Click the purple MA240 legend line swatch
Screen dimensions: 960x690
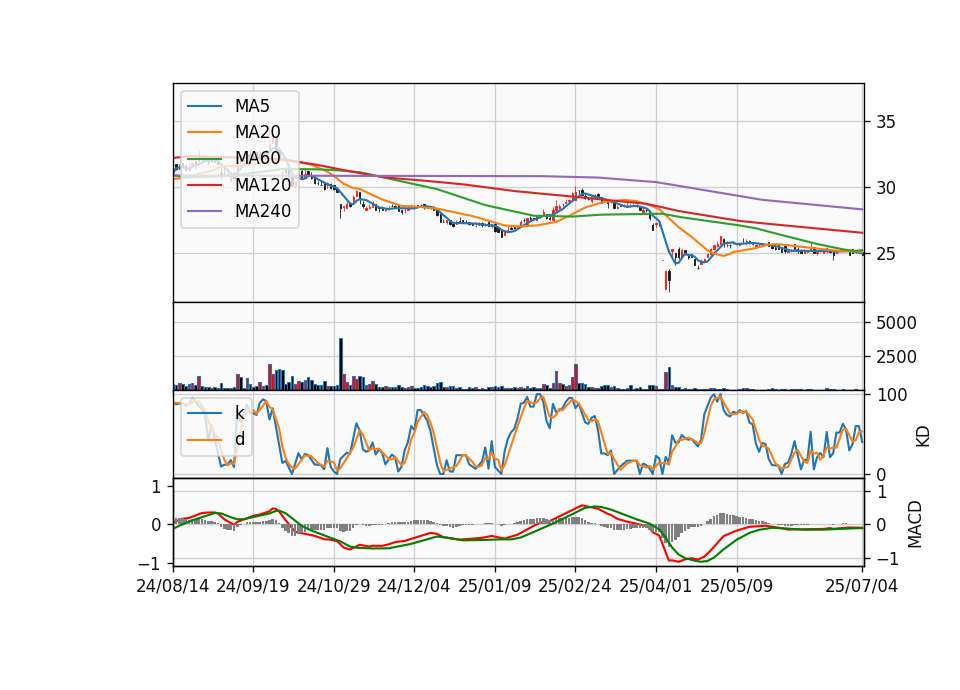click(x=204, y=211)
